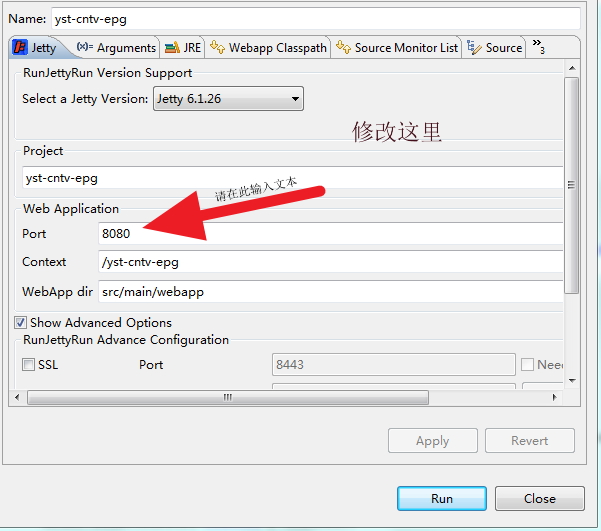
Task: Click the horizontal scrollbar left arrow
Action: [x=17, y=397]
